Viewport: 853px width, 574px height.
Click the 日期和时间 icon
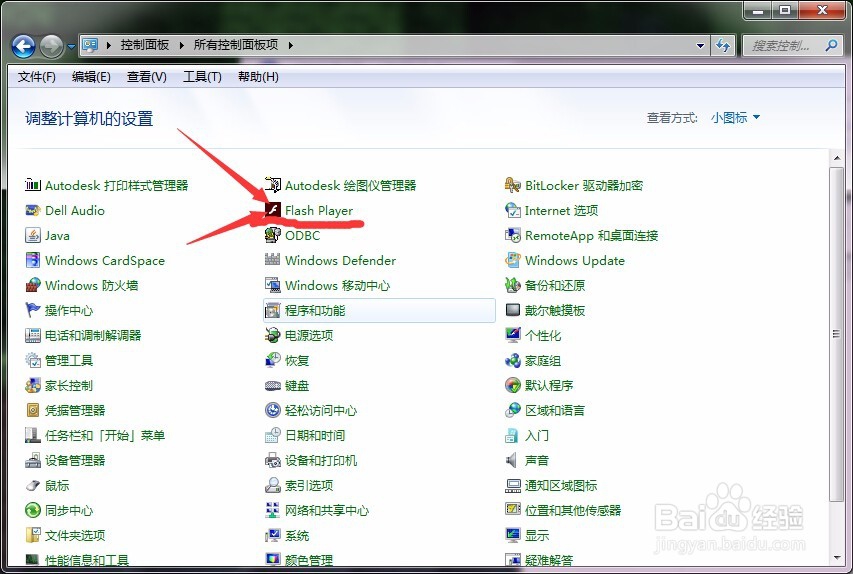coord(273,435)
